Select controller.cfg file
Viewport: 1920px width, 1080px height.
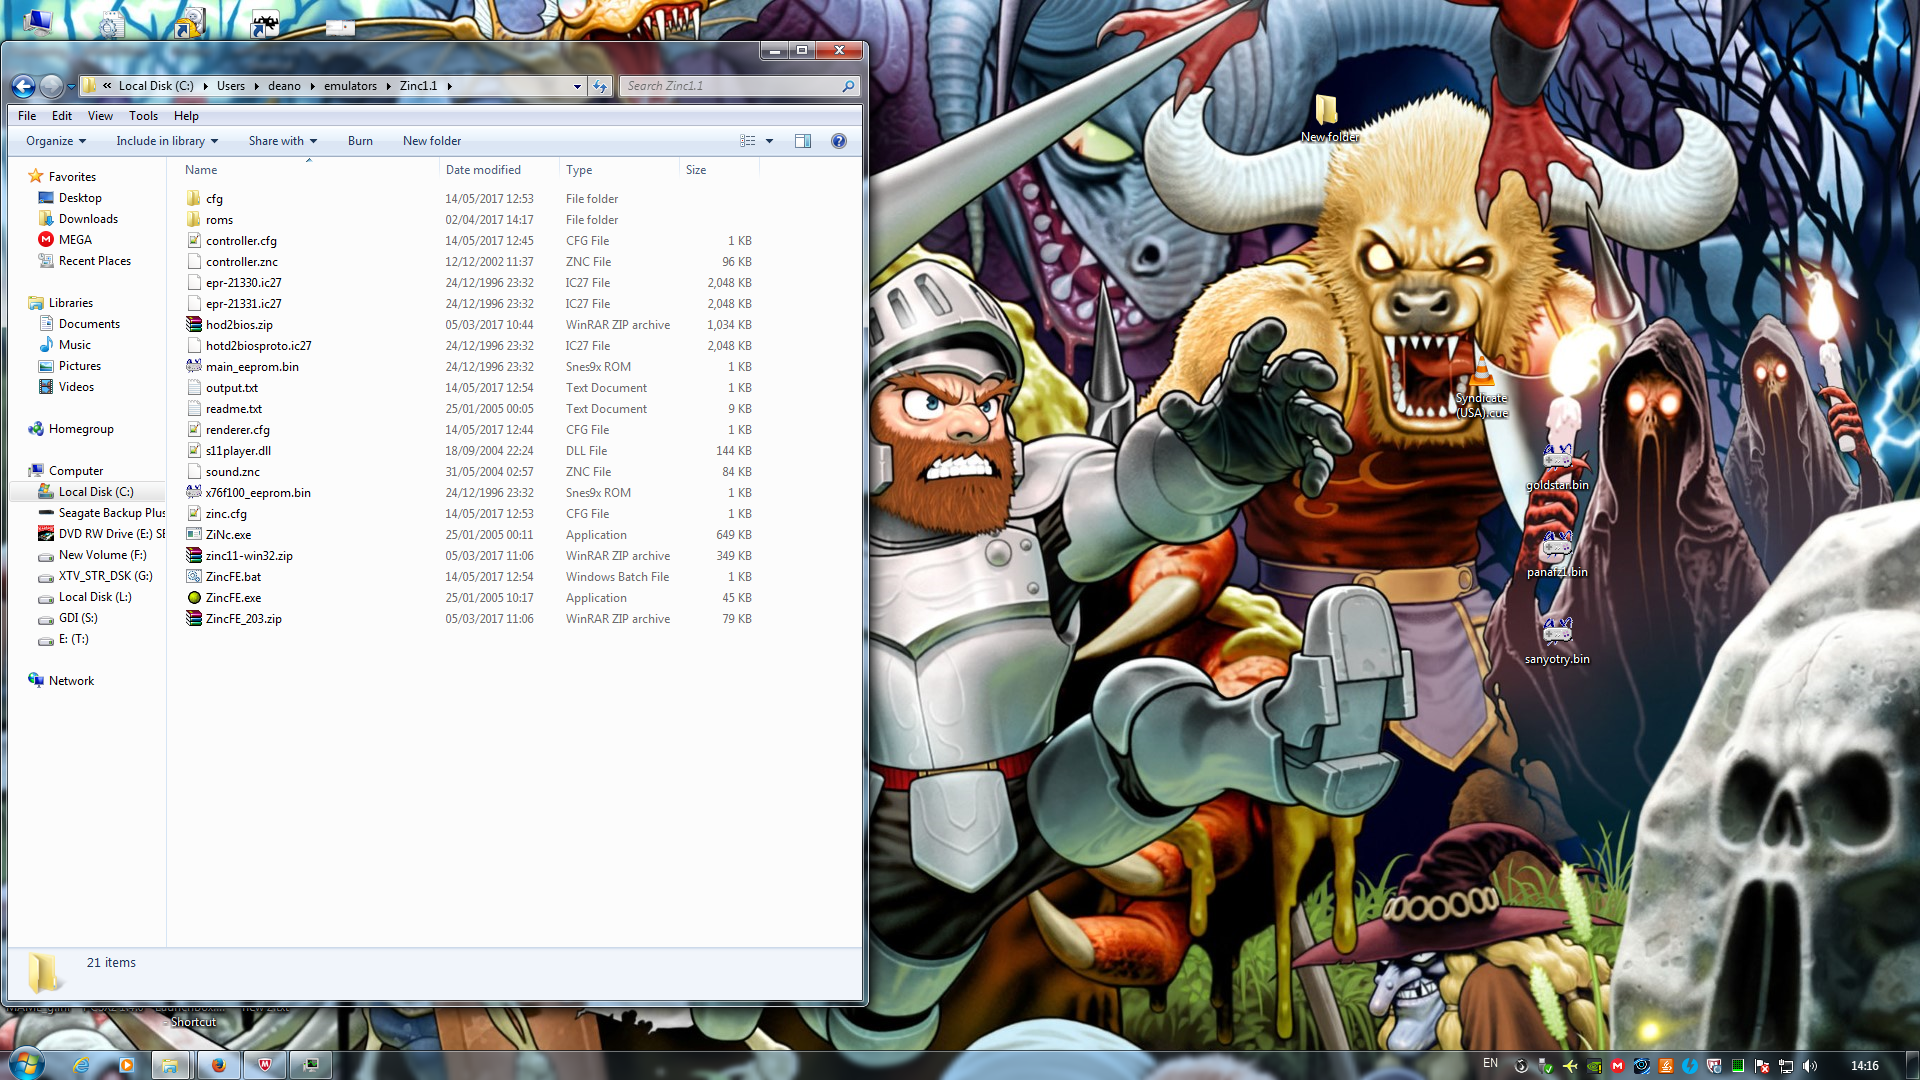tap(241, 241)
